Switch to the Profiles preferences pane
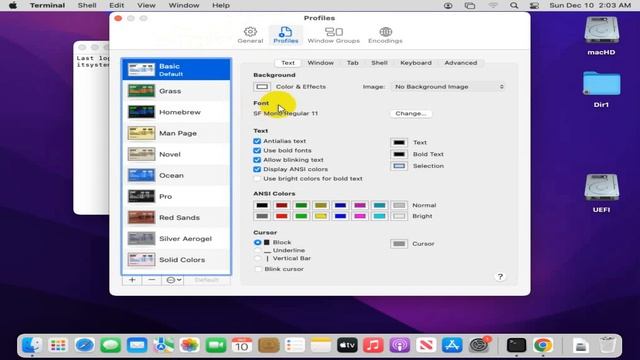Viewport: 640px width, 360px height. (x=286, y=35)
